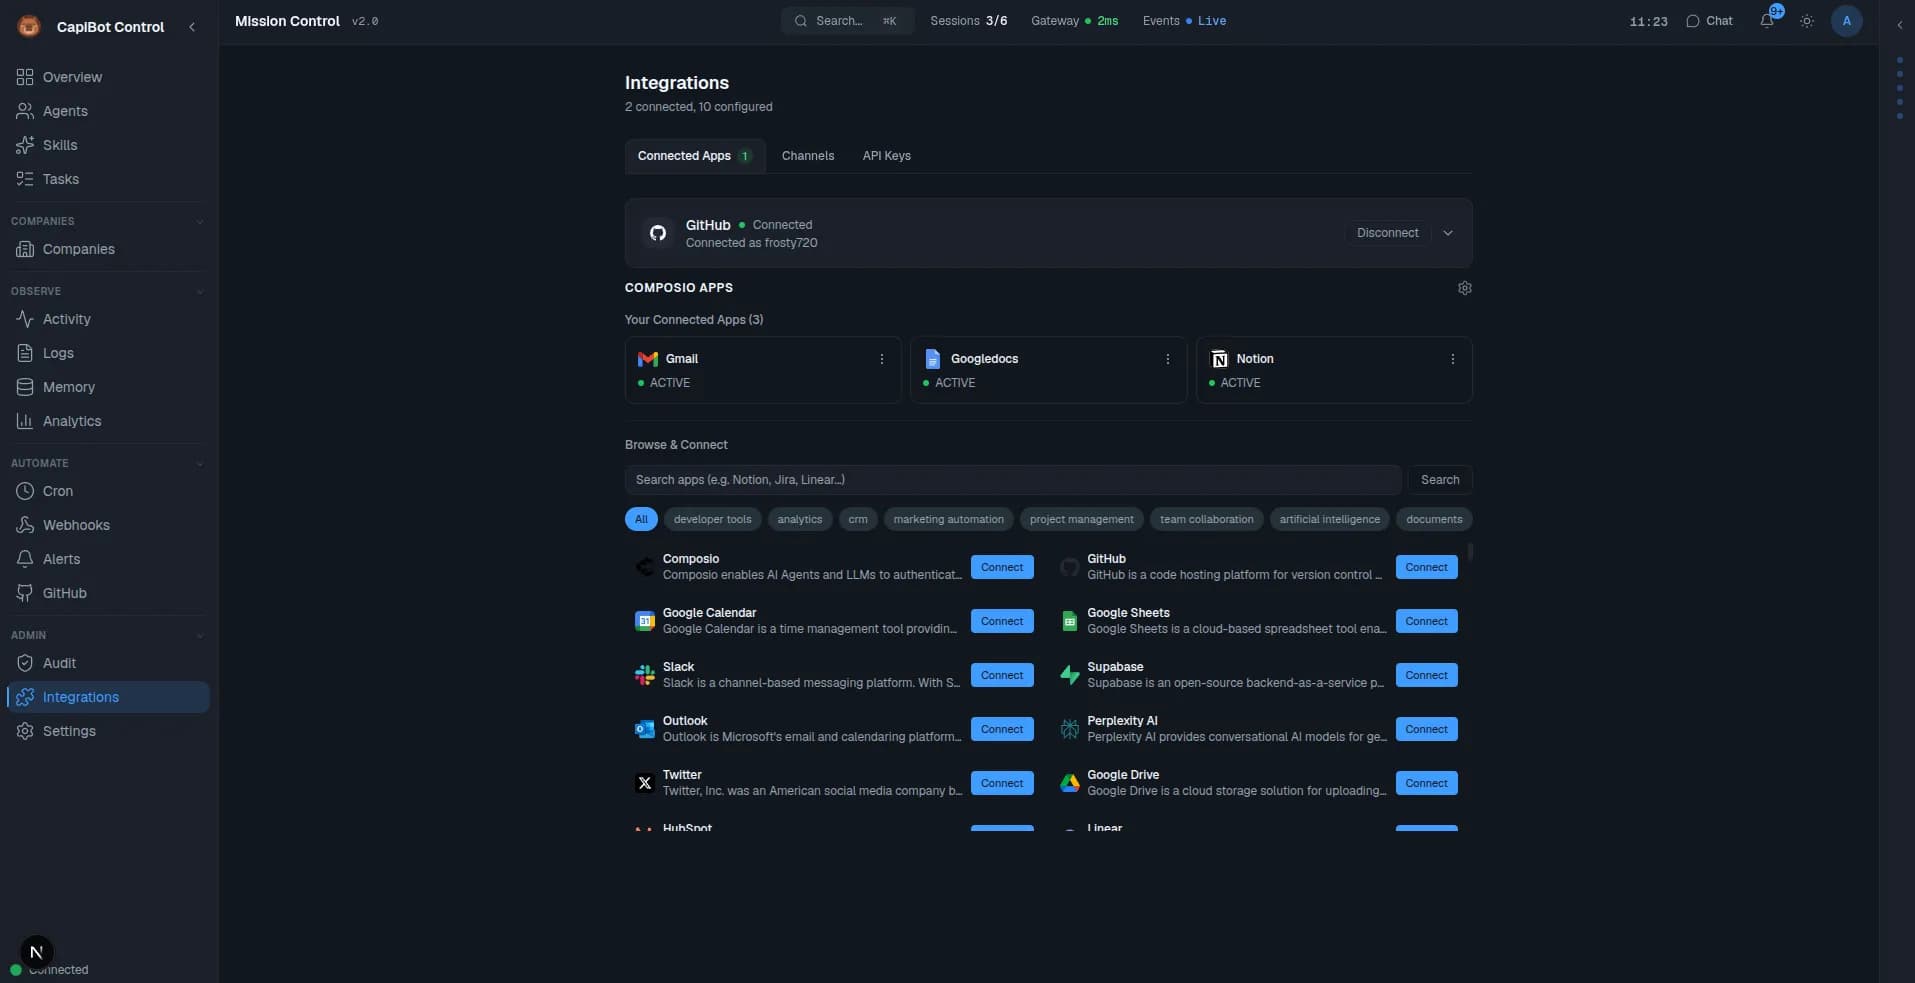The width and height of the screenshot is (1915, 983).
Task: Collapse the ADMIN section
Action: [199, 636]
